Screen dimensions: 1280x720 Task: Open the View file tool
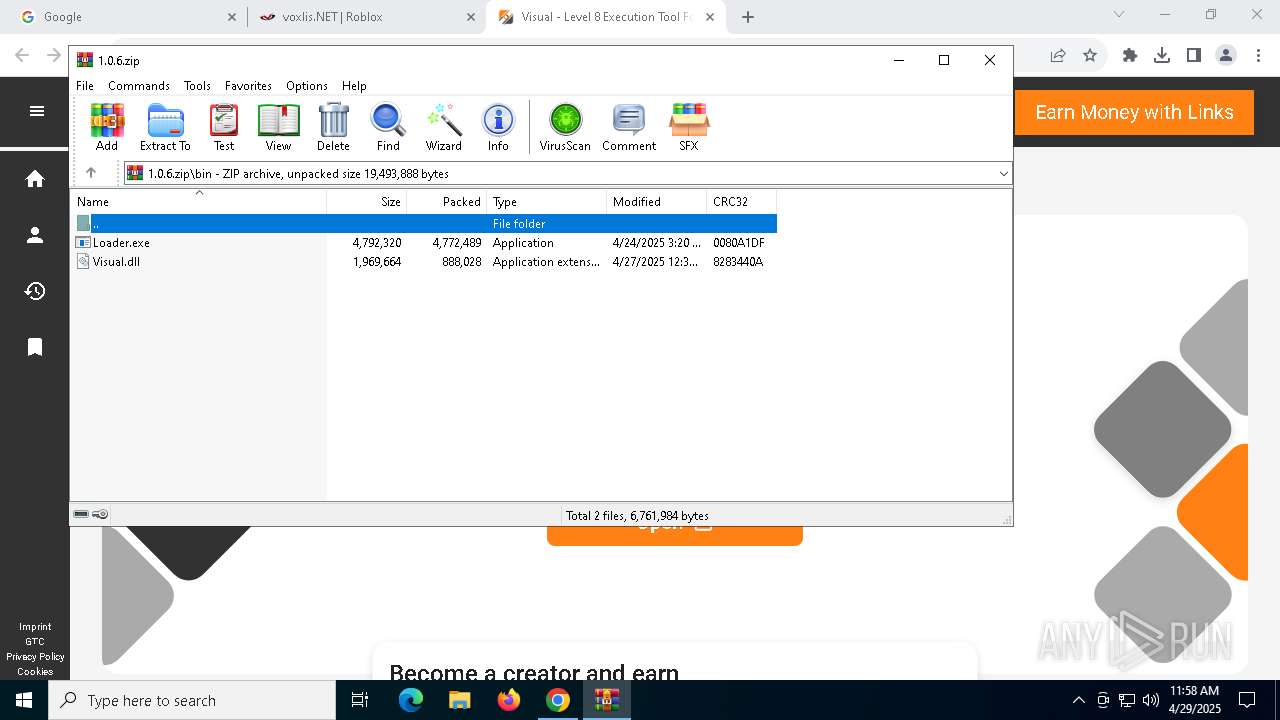pos(278,127)
